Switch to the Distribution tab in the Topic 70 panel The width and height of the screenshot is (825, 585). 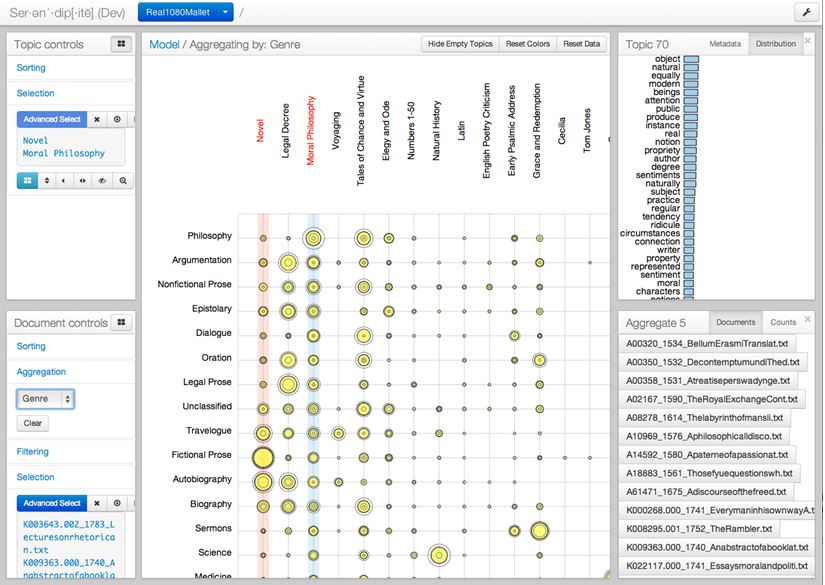point(776,44)
